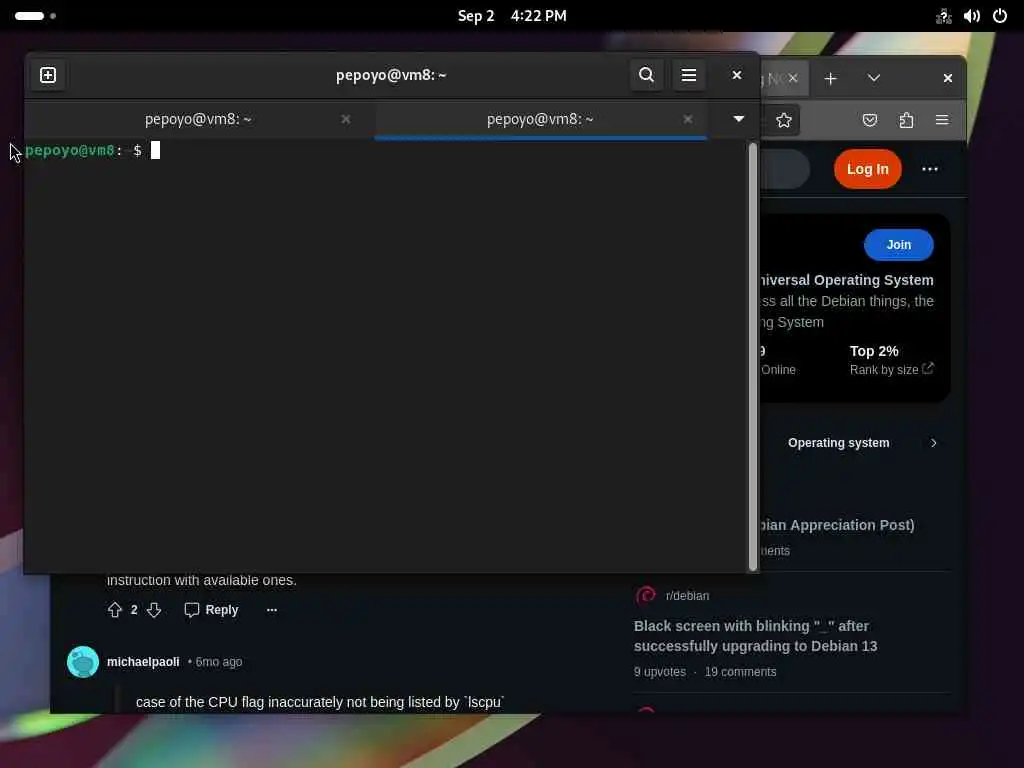List all tabs with Firefox chevron

pyautogui.click(x=874, y=78)
